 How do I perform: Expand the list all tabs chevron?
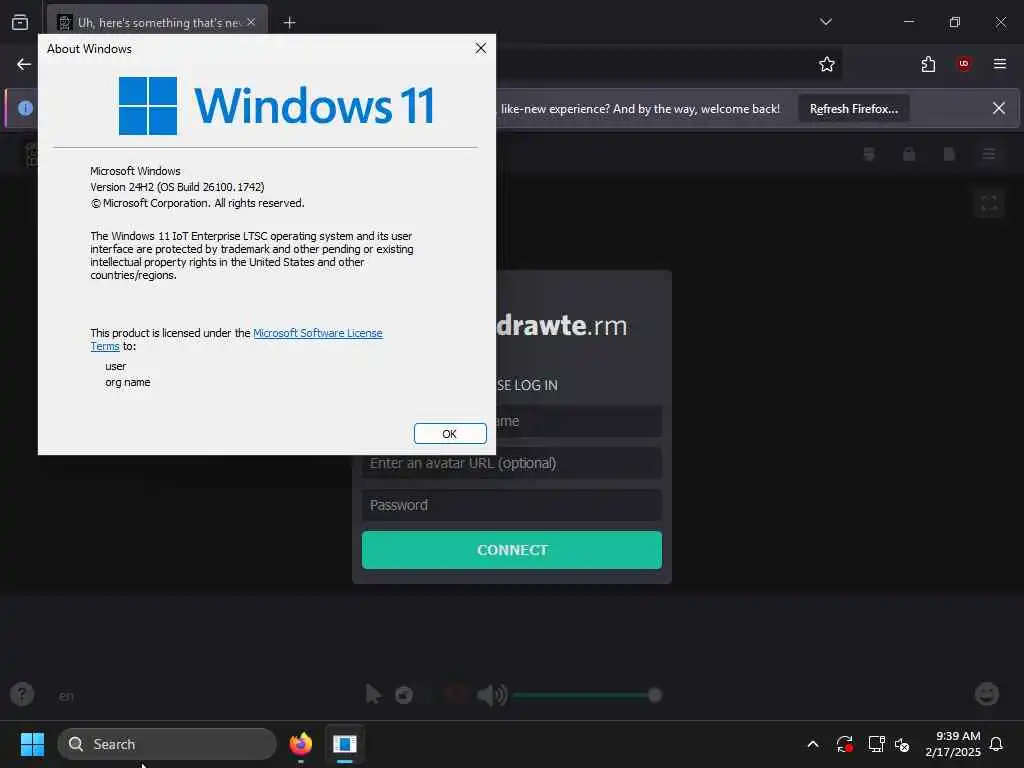(825, 22)
